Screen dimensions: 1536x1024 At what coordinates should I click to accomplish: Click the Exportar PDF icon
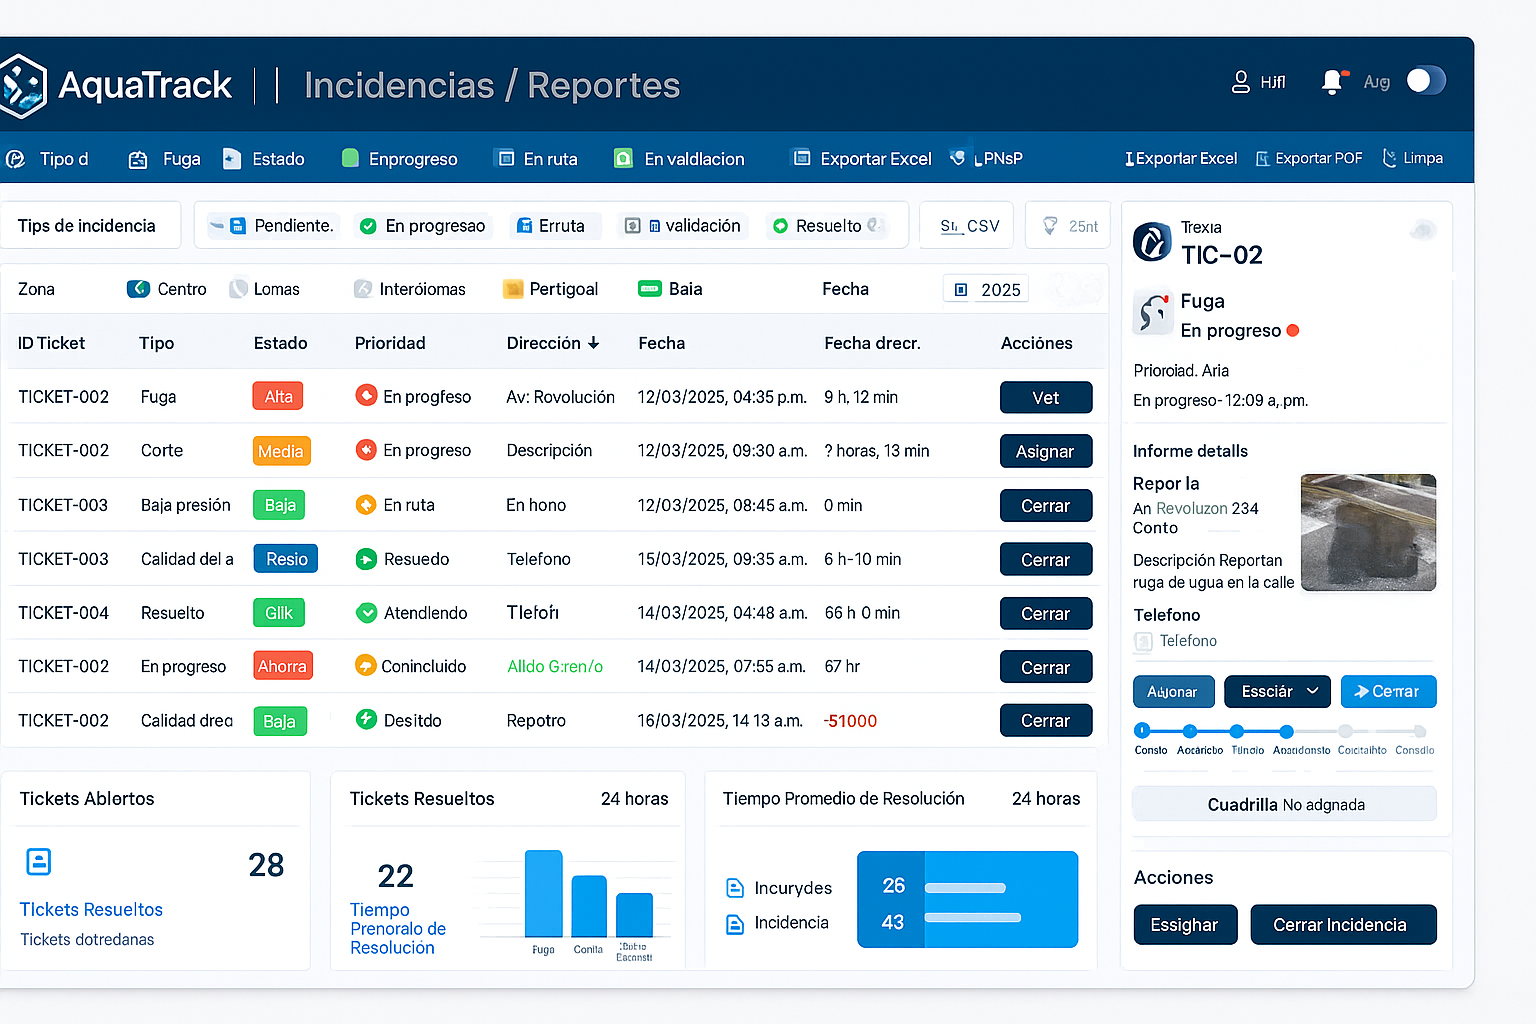pos(1263,159)
